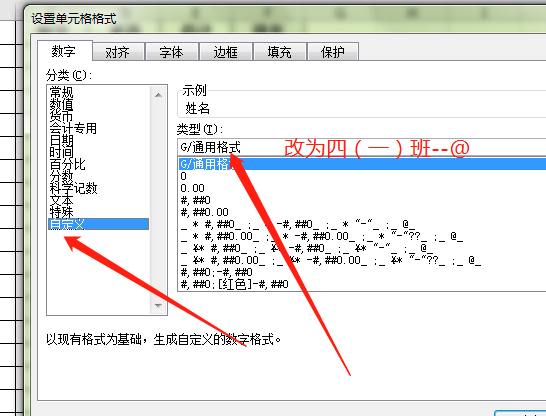Viewport: 546px width, 416px height.
Task: Select accounting format _ * #,##0_ without decimals
Action: tap(362, 224)
